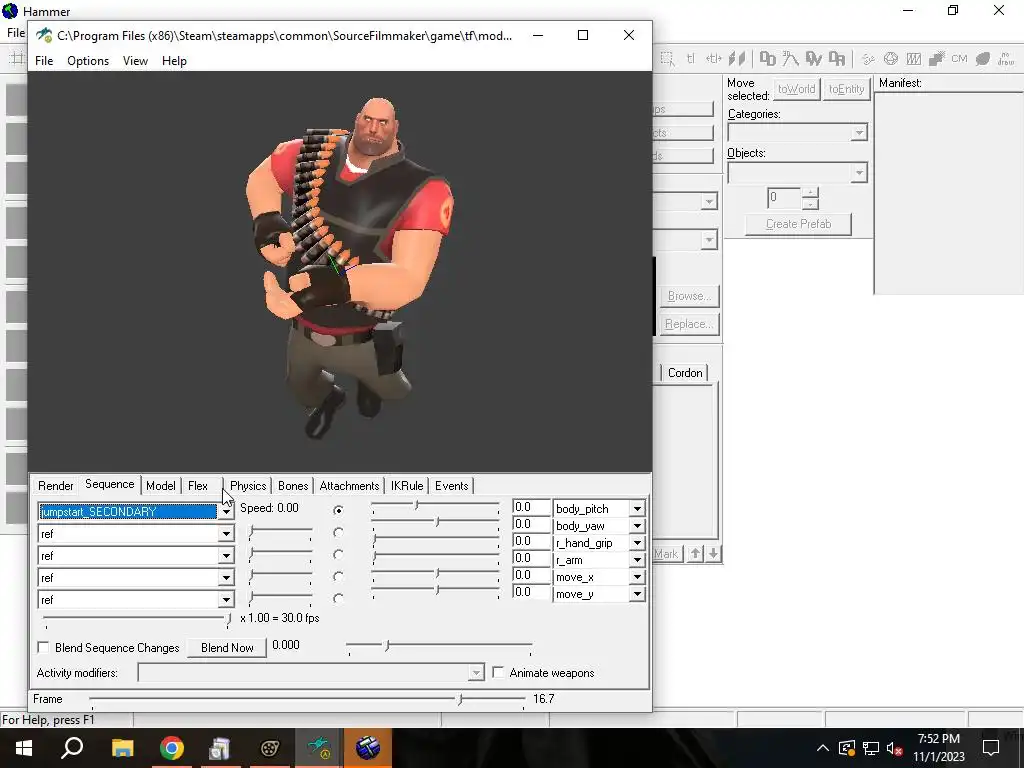The image size is (1024, 768).
Task: Toggle scaling texture lock '<tl>' icon
Action: pos(713,59)
